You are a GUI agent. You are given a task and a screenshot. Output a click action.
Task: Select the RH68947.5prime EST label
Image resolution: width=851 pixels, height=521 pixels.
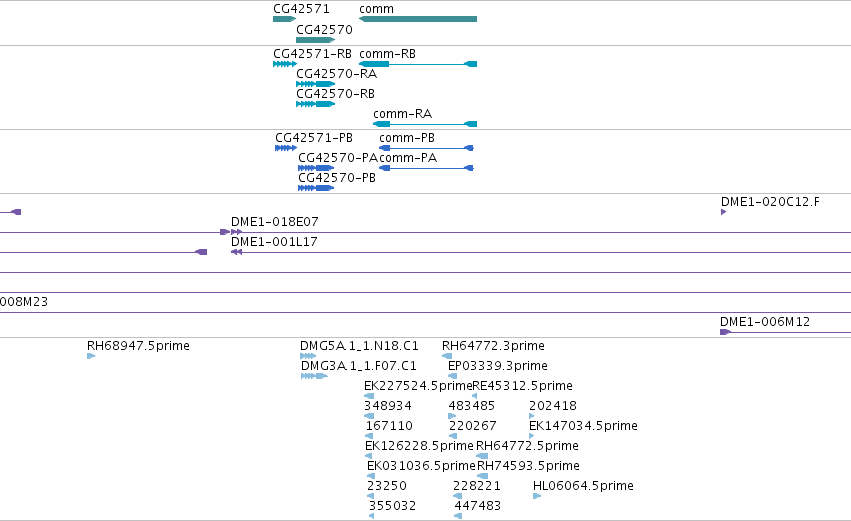pos(138,346)
